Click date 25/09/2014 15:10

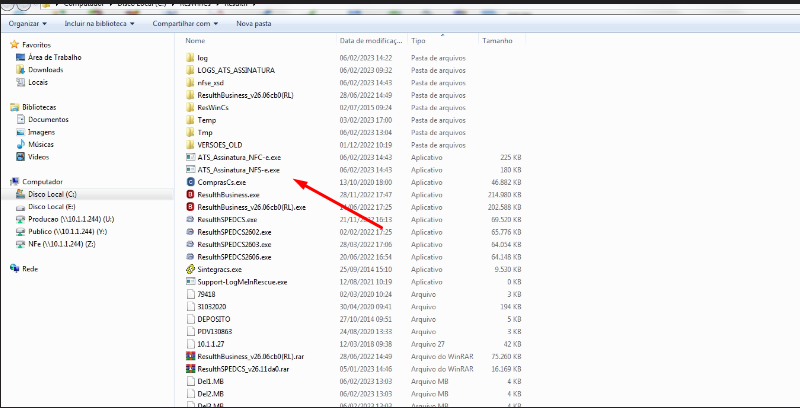click(x=366, y=269)
